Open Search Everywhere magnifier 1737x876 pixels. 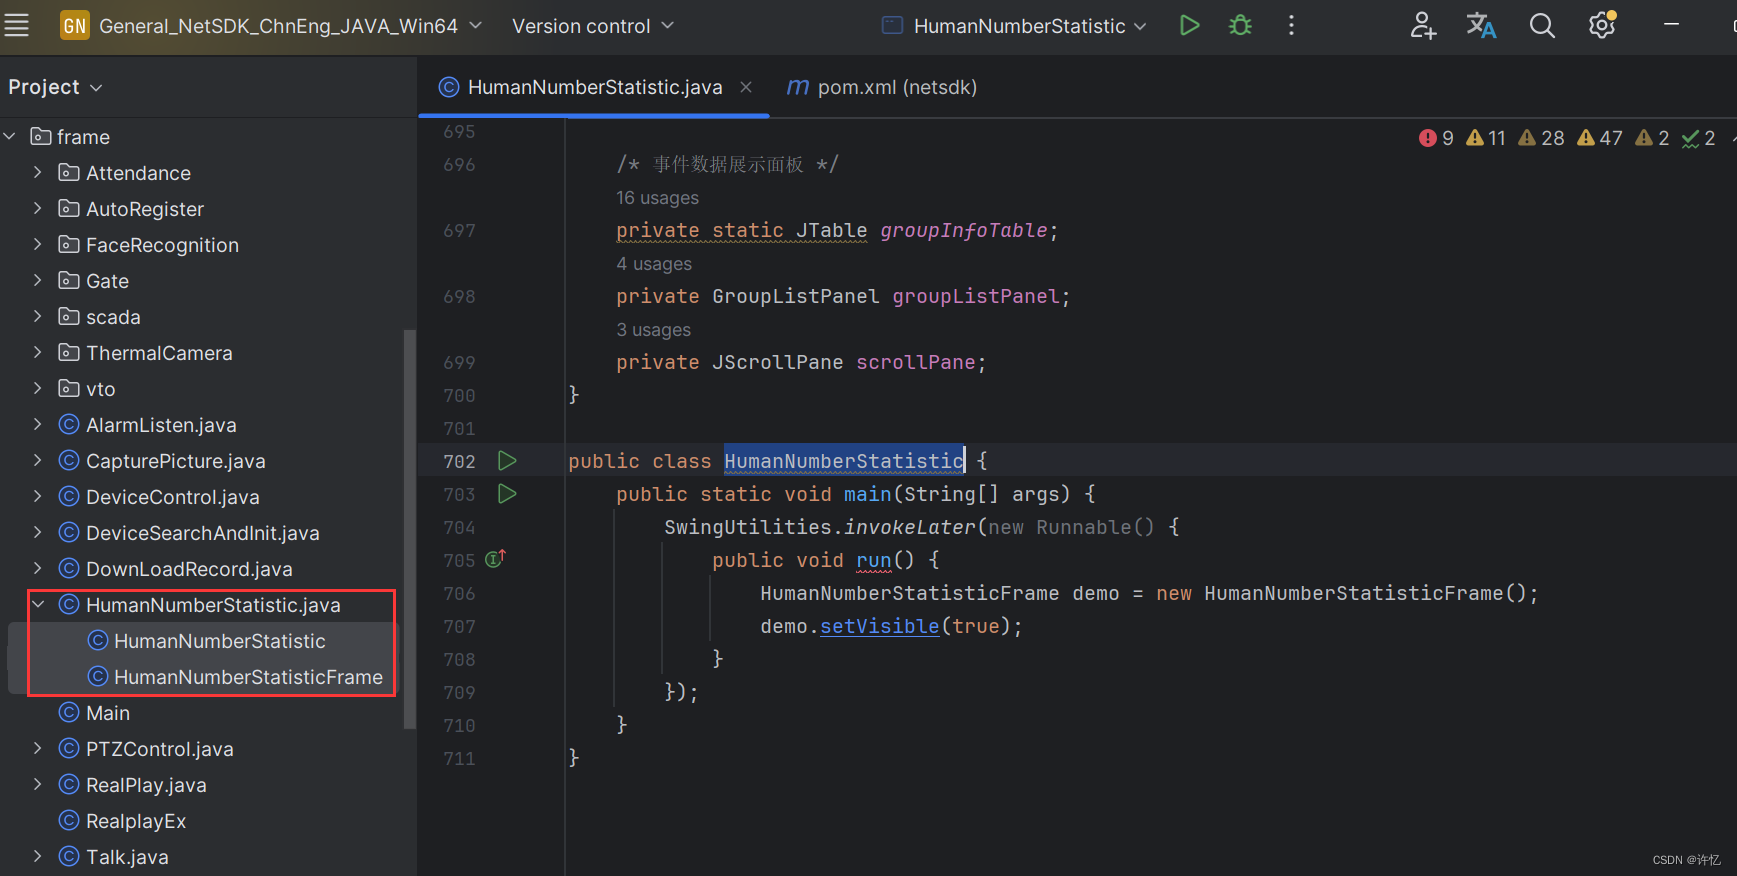click(1542, 26)
